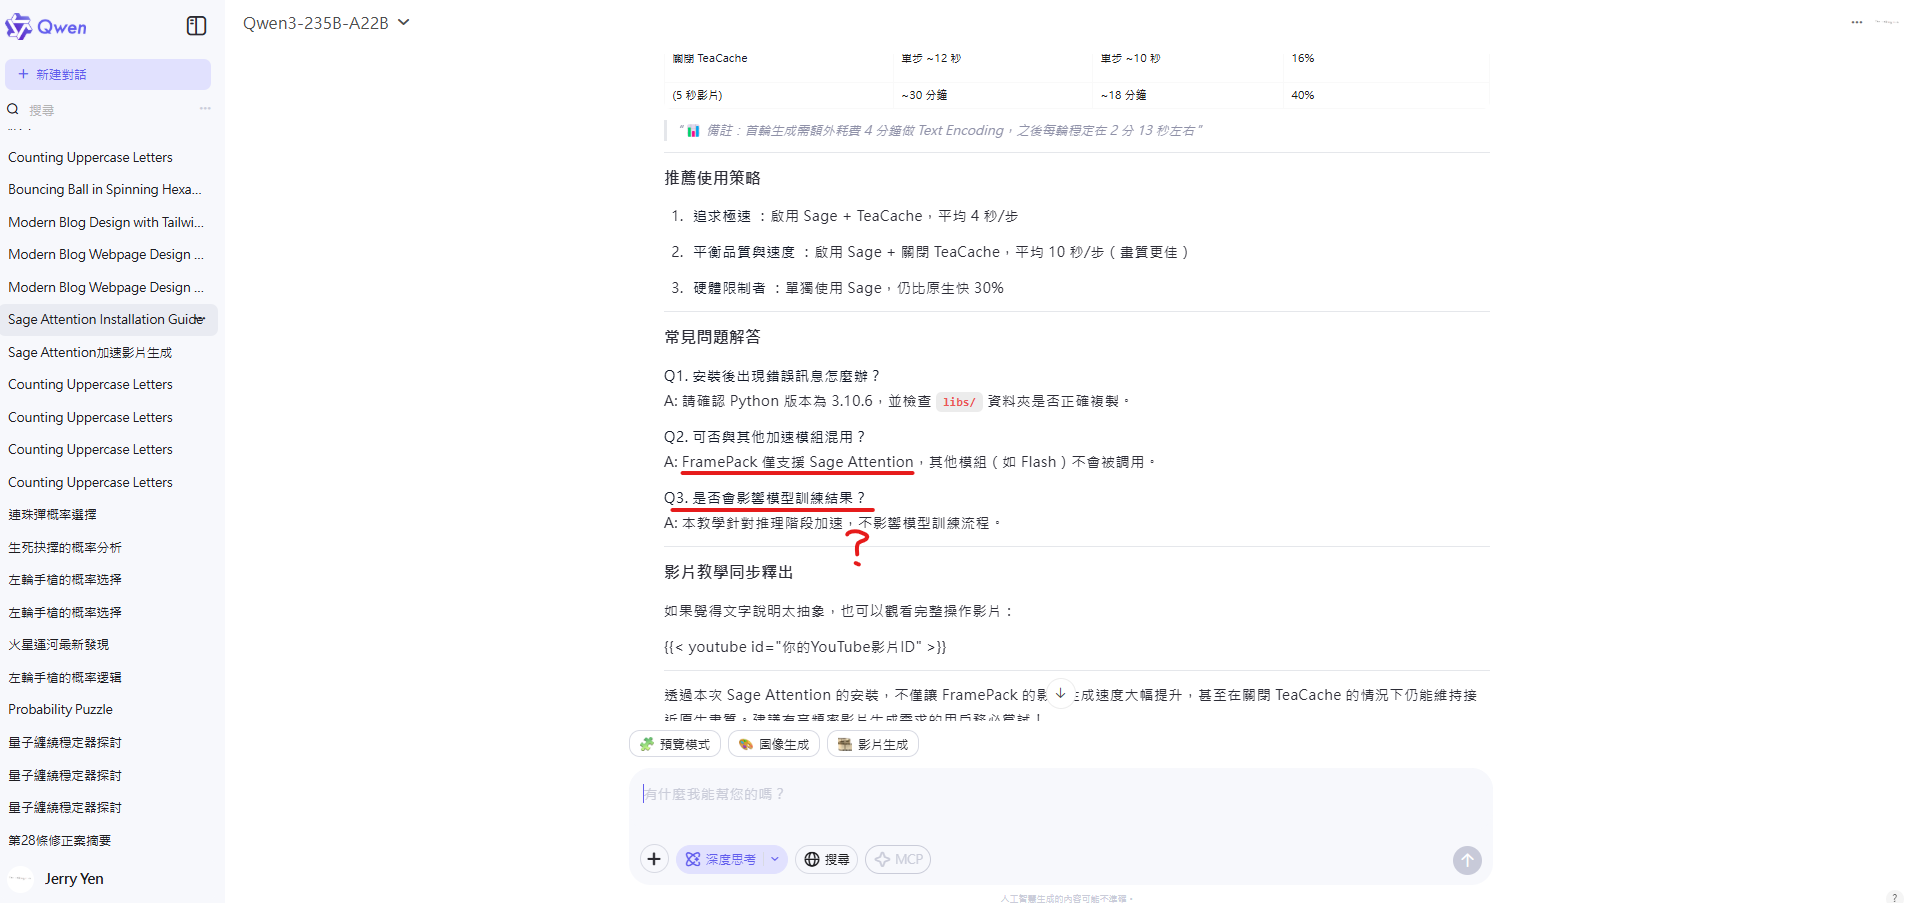
Task: Click the 40% table cell
Action: [1302, 95]
